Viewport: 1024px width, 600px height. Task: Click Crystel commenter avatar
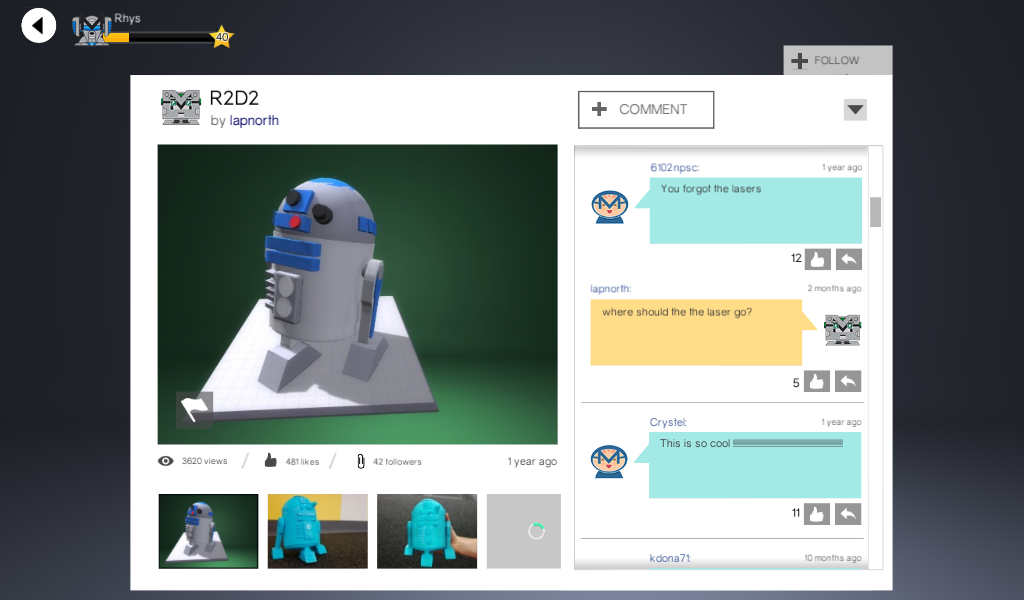pyautogui.click(x=609, y=461)
